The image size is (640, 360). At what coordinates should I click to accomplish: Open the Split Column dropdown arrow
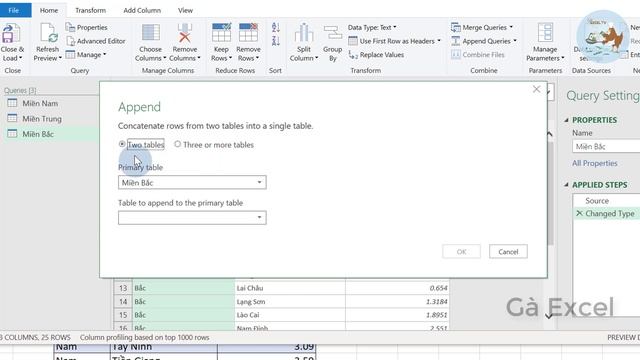point(317,58)
